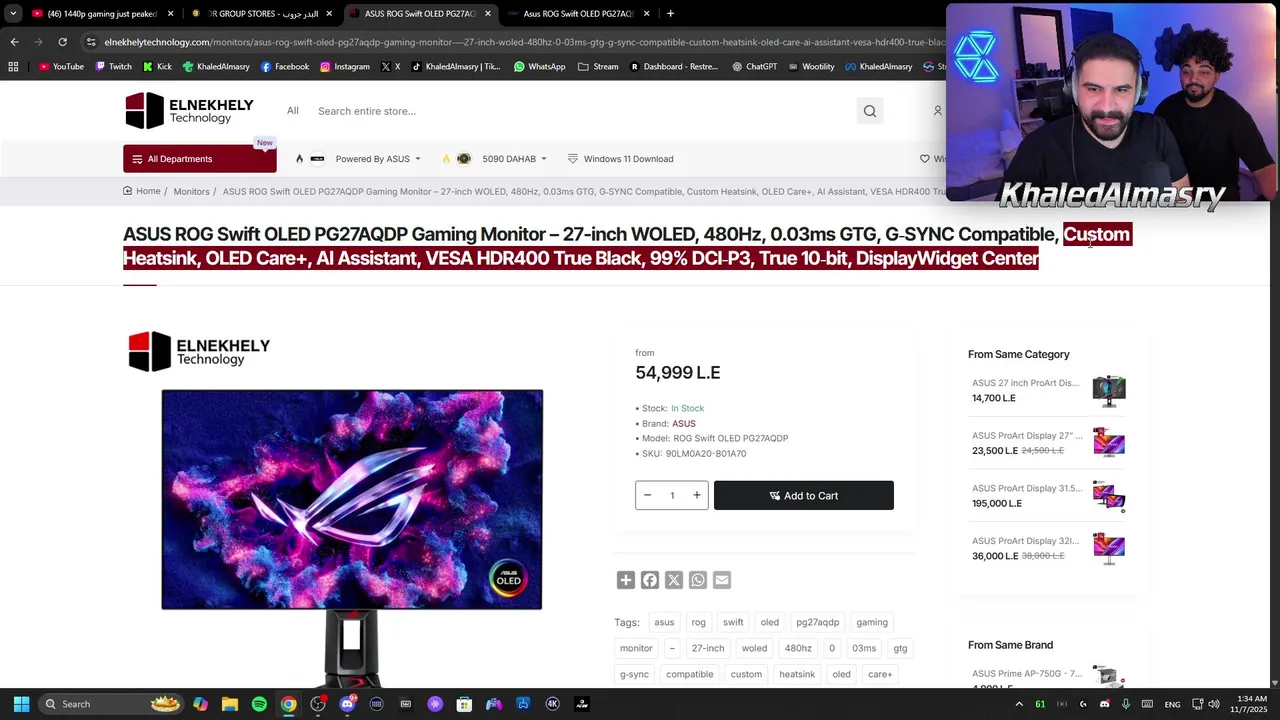Screen dimensions: 1280x720
Task: Open the Twitch bookmark
Action: (x=113, y=67)
